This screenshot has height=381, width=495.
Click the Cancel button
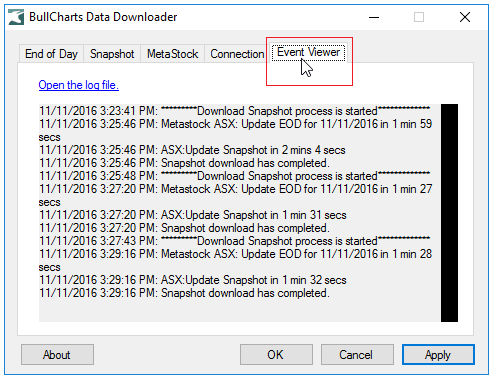coord(357,355)
